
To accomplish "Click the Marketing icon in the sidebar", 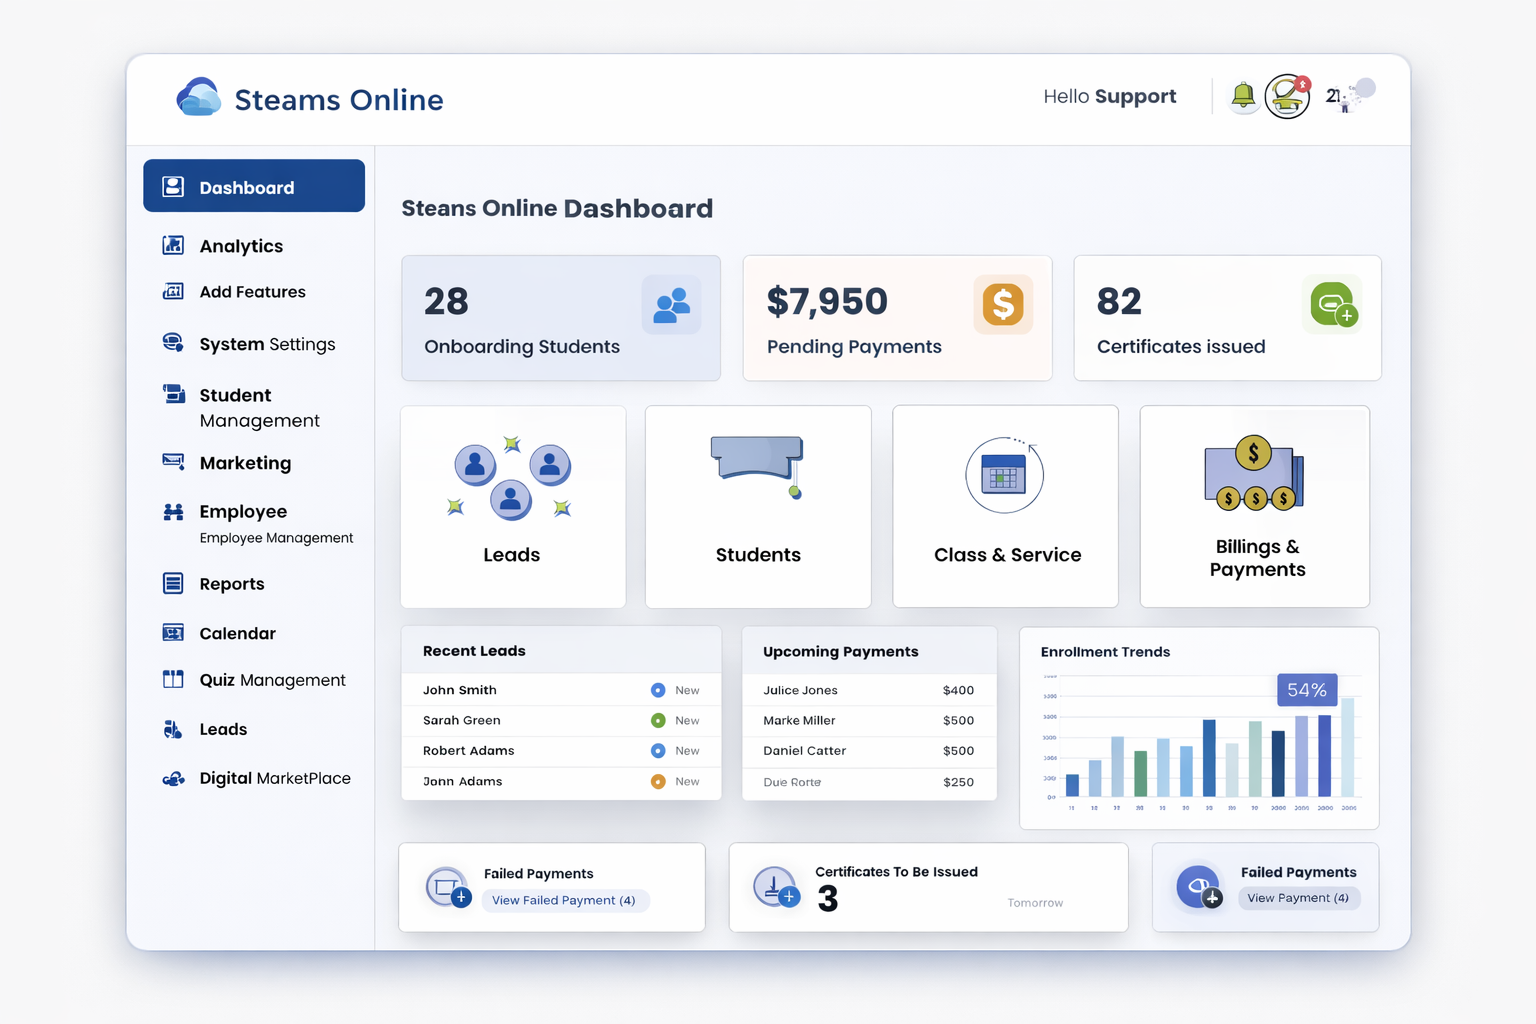I will tap(172, 462).
